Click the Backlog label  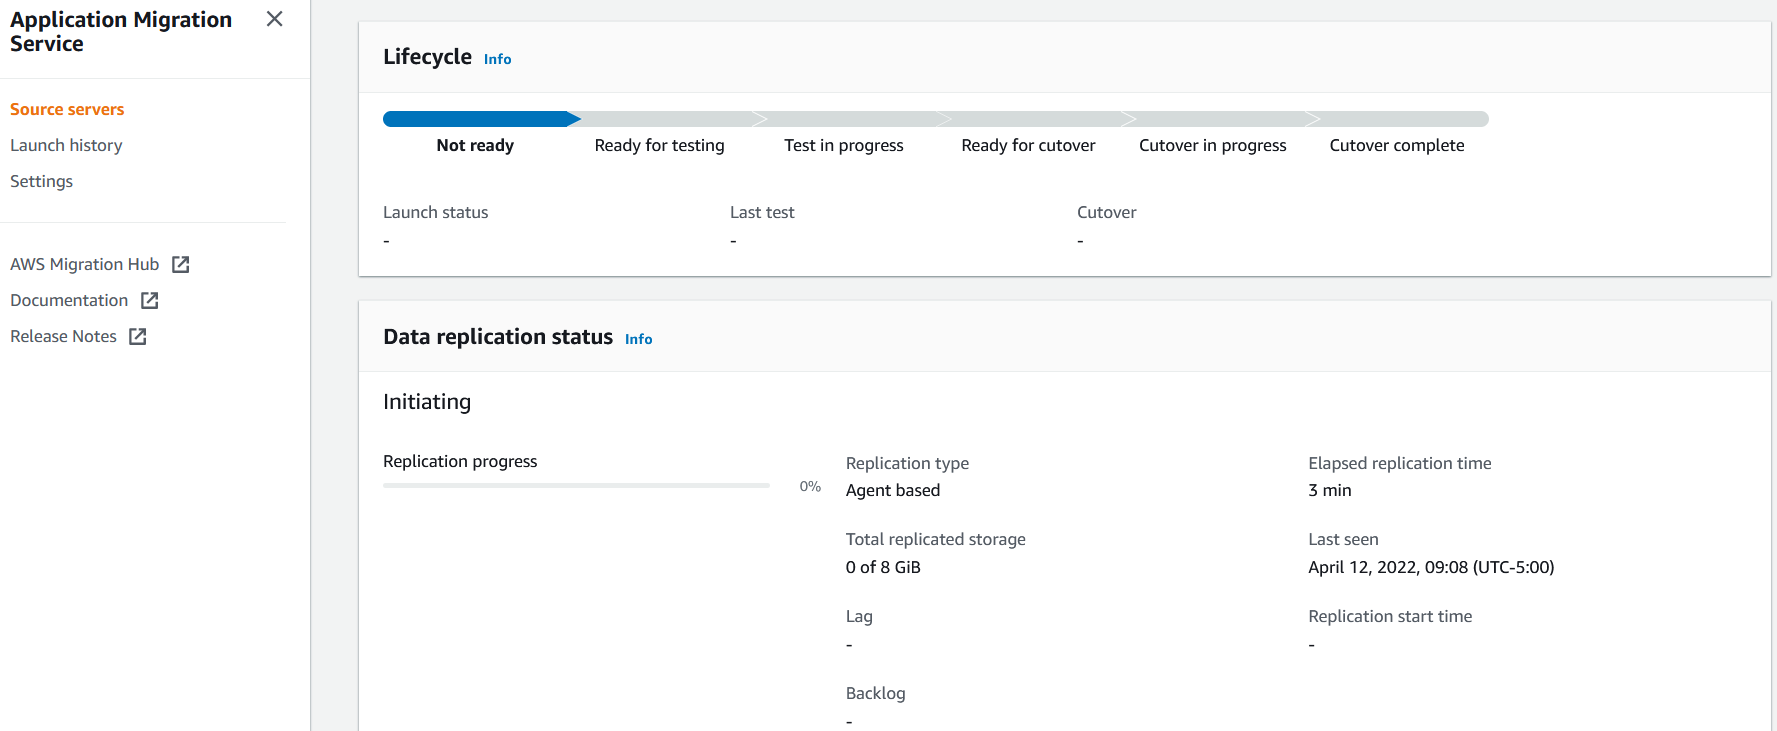(x=875, y=693)
